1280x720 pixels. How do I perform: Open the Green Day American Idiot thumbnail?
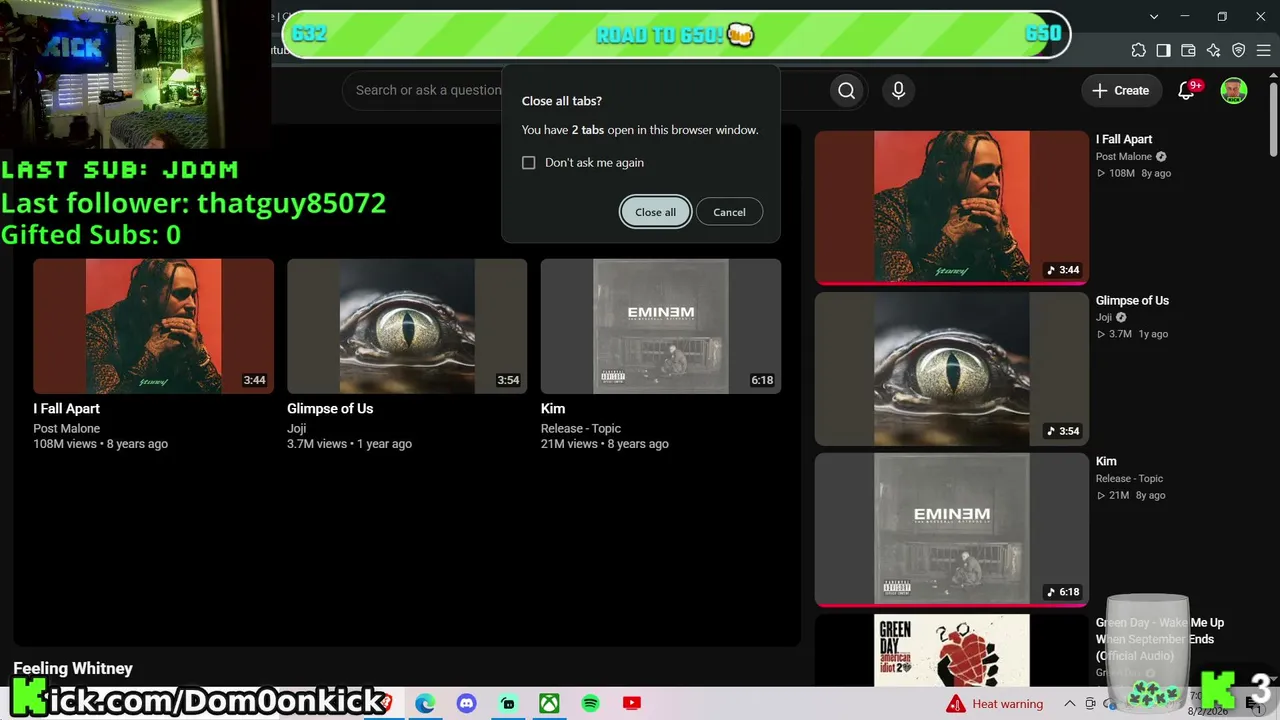951,650
